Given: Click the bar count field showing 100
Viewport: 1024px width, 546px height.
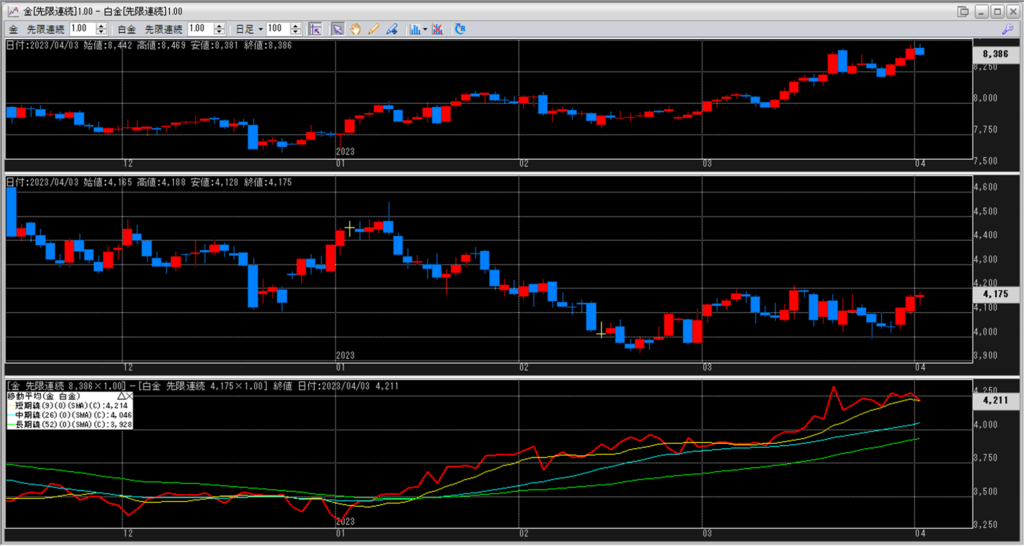Looking at the screenshot, I should tap(278, 29).
